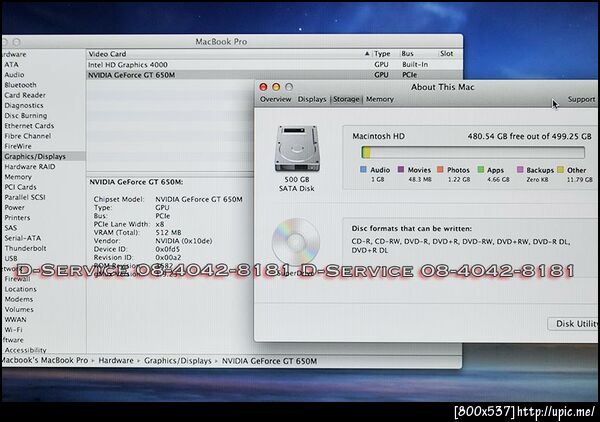Select Audio in the sidebar
The image size is (600, 422).
14,75
